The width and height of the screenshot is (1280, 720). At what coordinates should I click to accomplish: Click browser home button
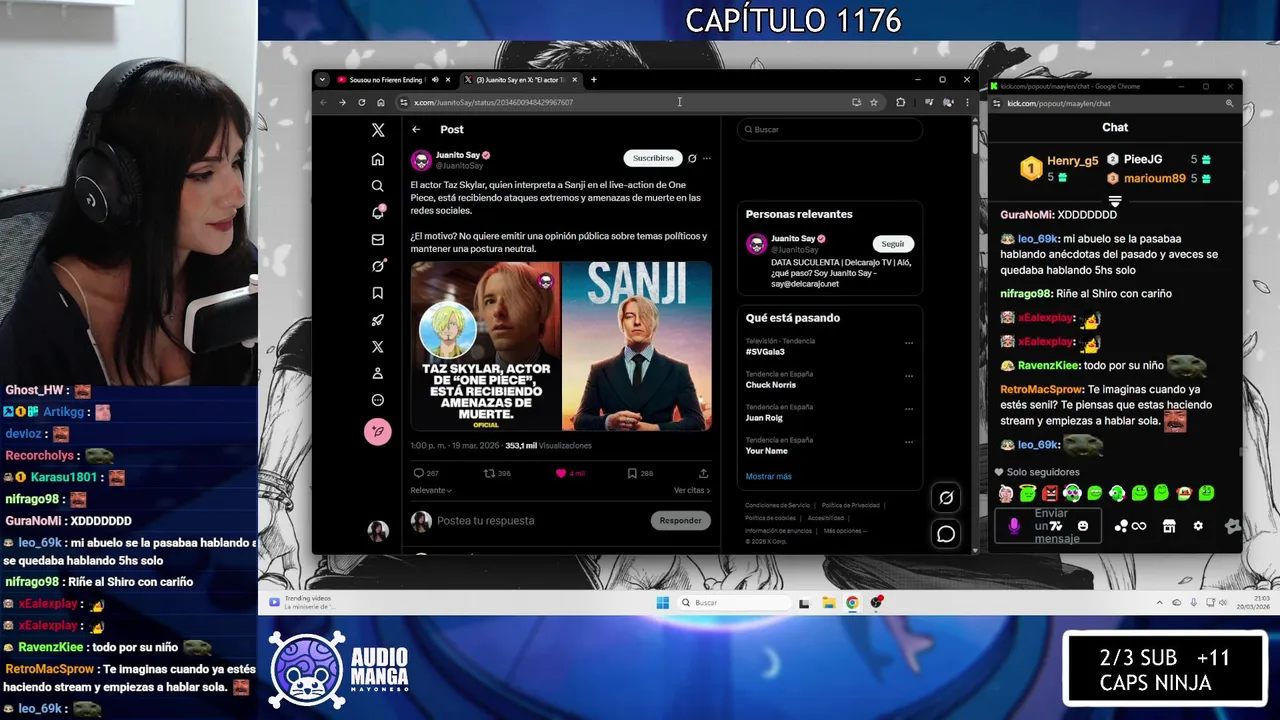(380, 102)
